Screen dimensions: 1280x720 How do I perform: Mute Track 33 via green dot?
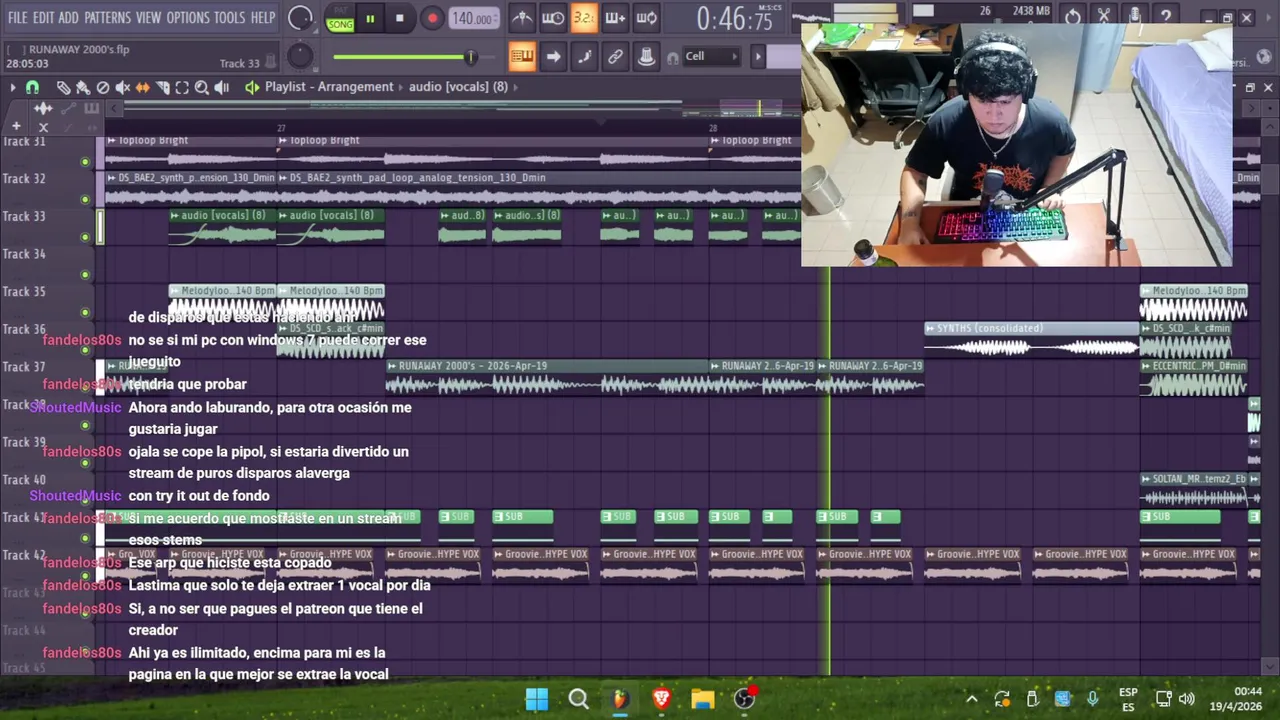(x=85, y=237)
